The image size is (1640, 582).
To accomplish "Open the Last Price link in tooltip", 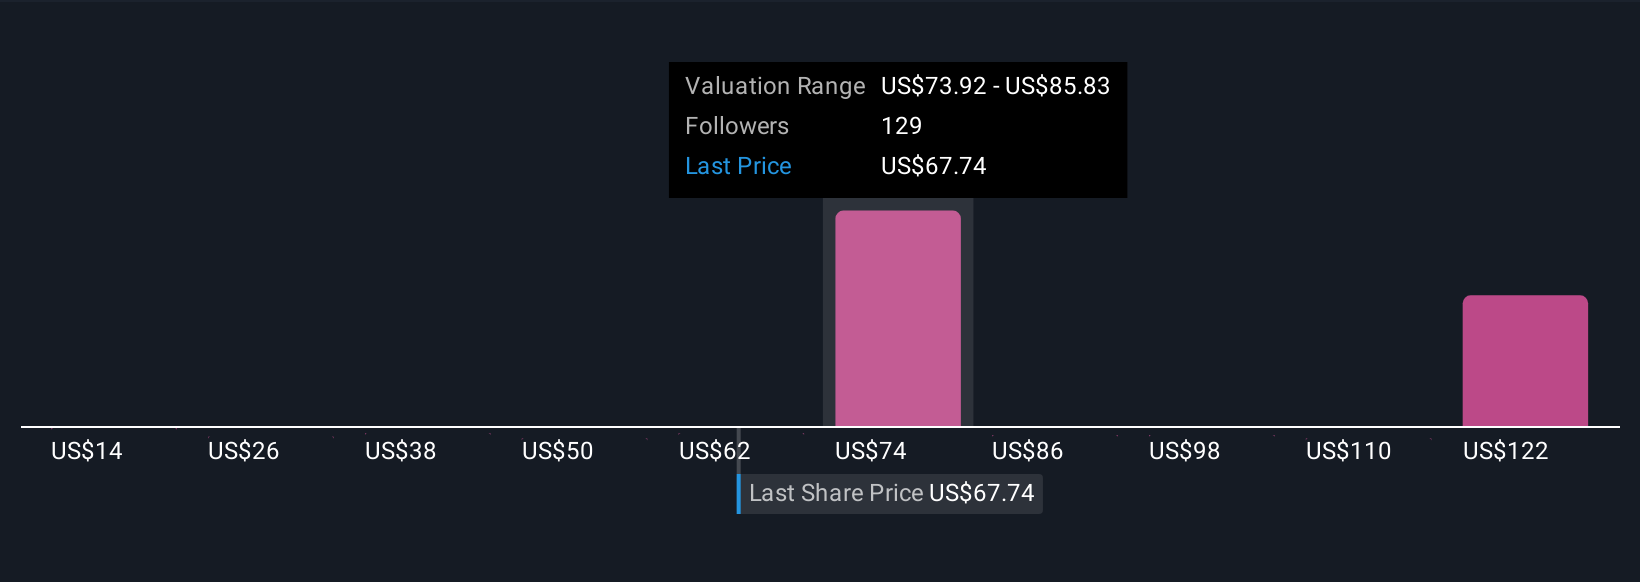I will pyautogui.click(x=738, y=166).
